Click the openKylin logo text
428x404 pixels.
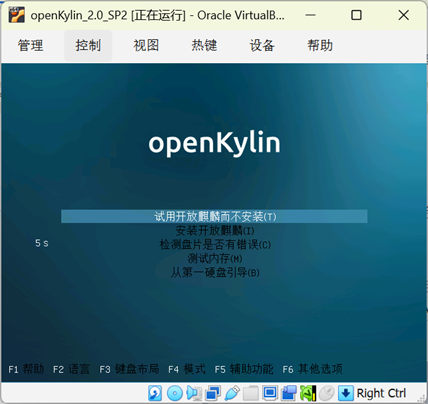(x=214, y=144)
